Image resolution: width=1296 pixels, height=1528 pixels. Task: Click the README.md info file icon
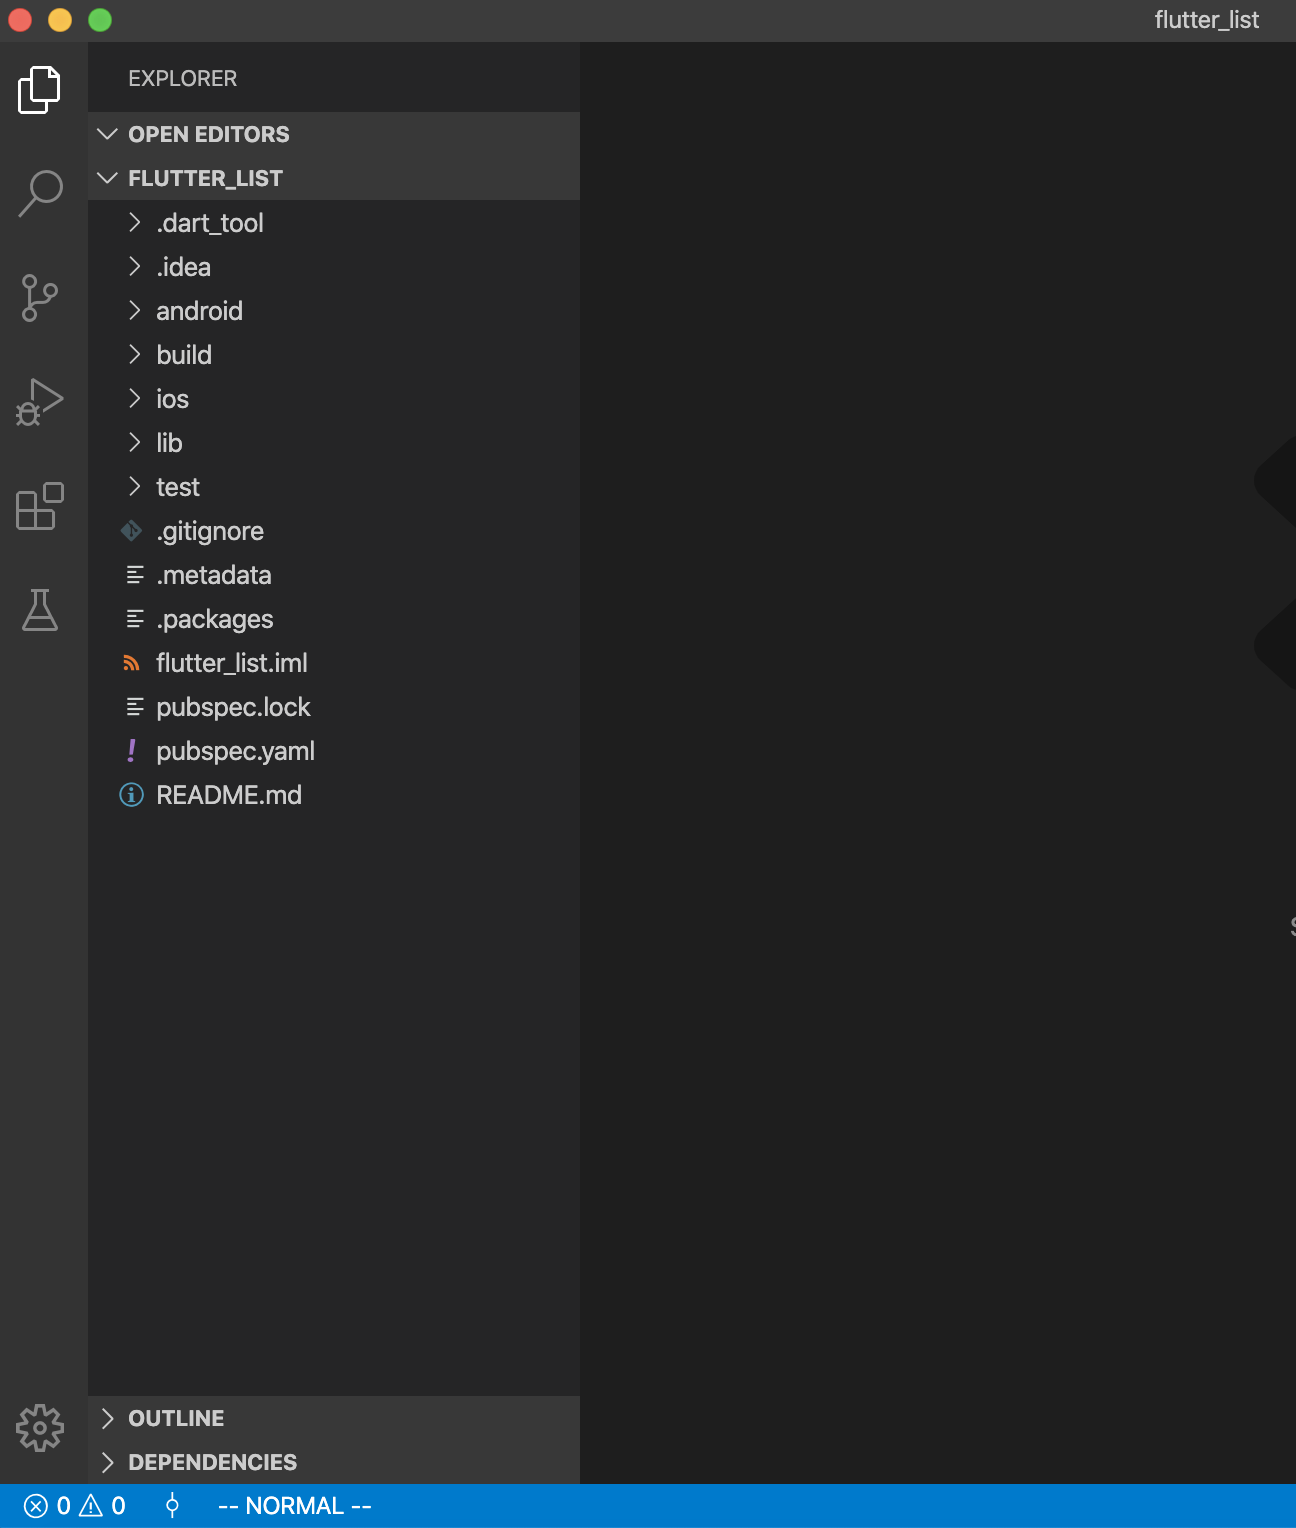131,795
